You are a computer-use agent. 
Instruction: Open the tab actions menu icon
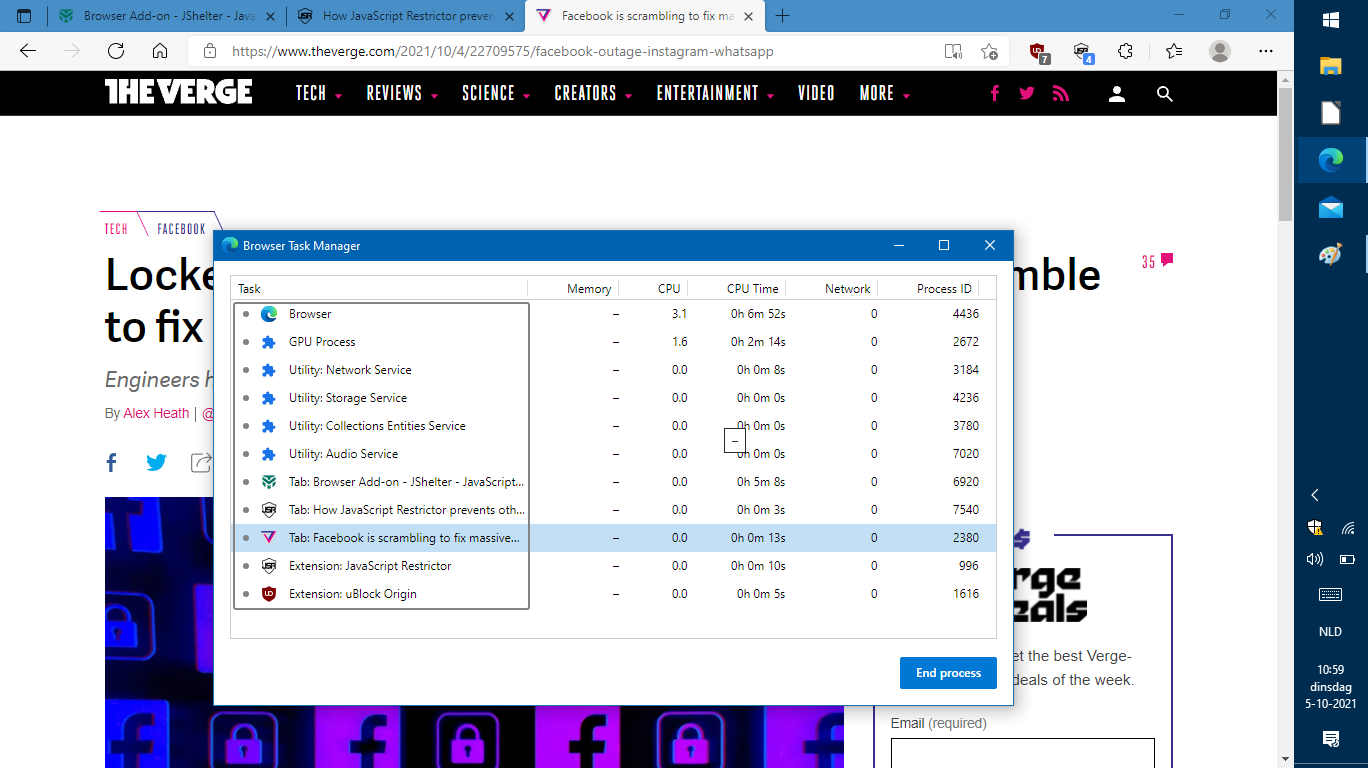click(24, 16)
